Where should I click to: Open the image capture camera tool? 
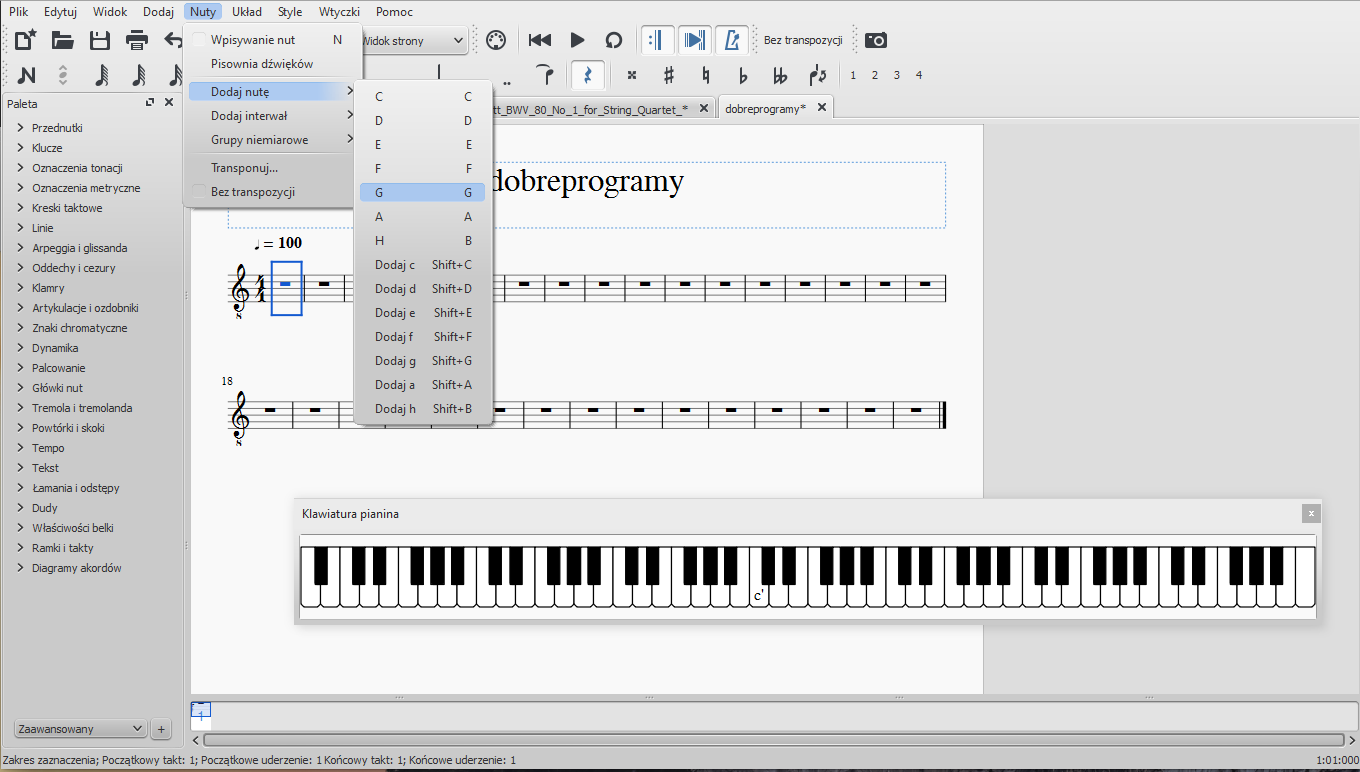876,40
